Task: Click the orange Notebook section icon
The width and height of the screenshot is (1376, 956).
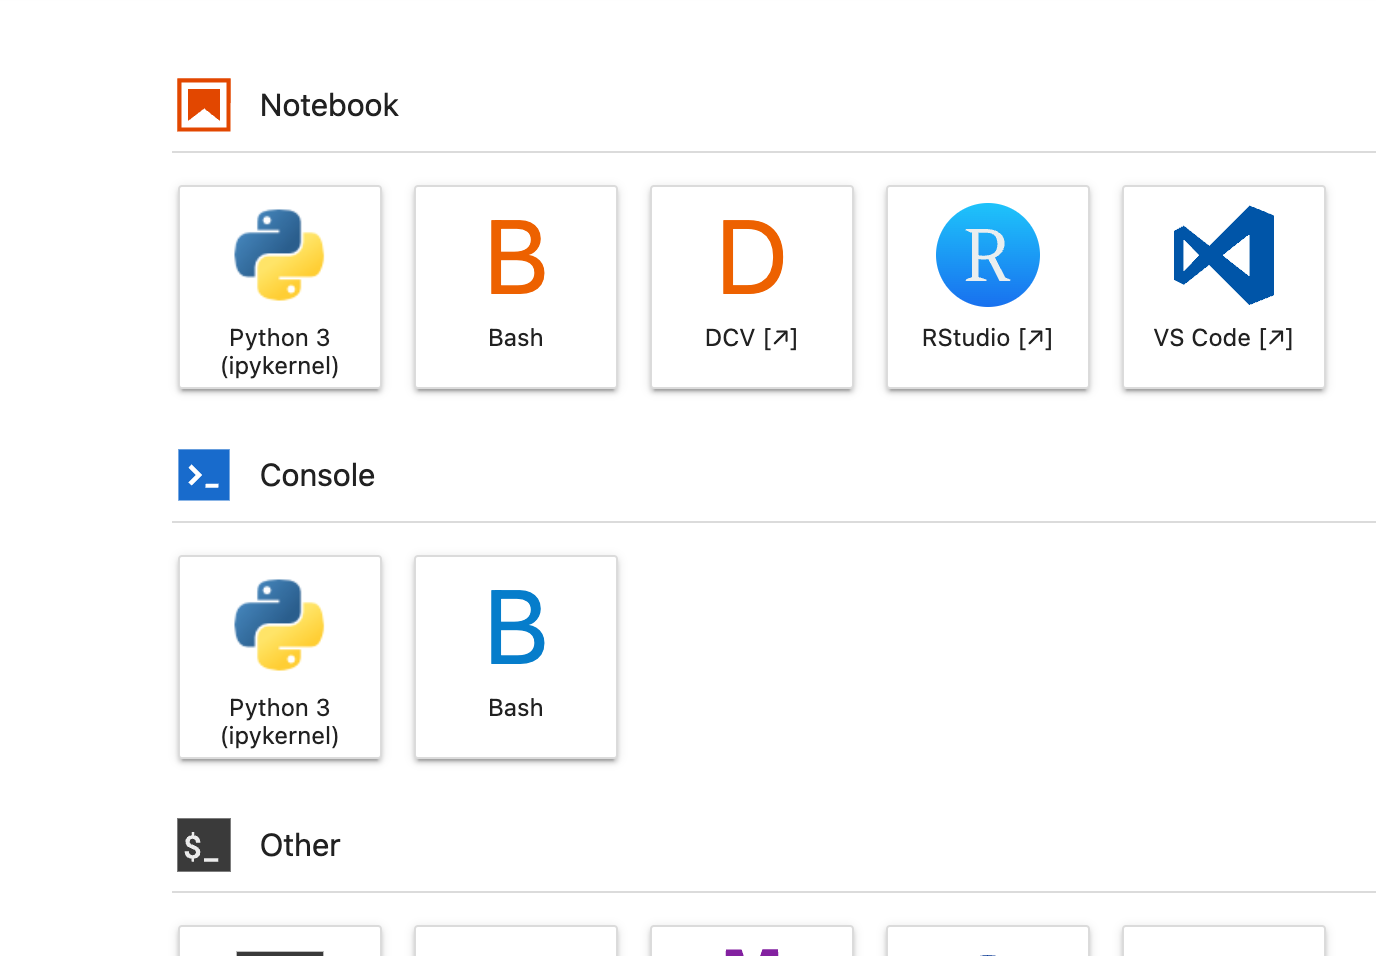Action: (204, 105)
